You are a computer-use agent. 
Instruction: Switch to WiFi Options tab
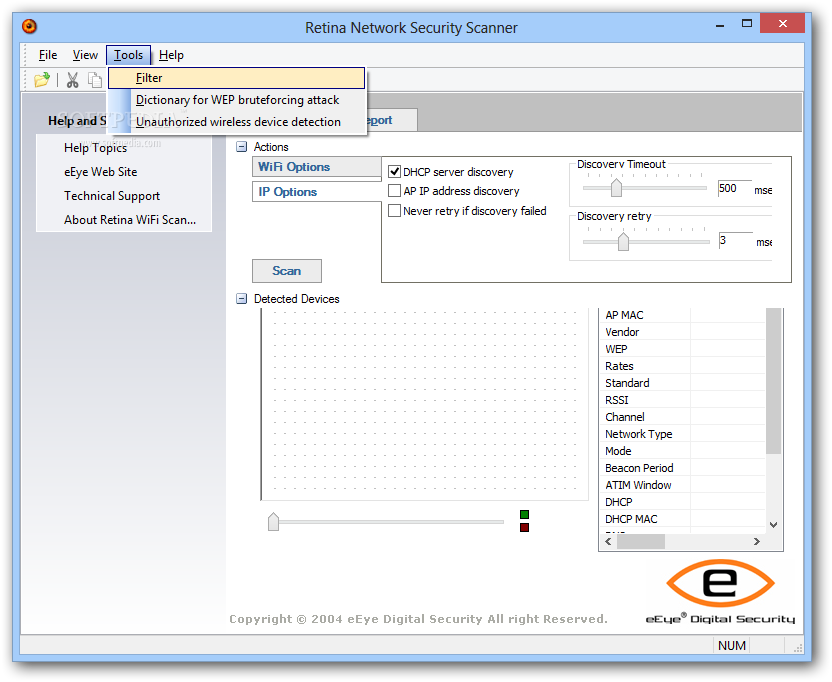pyautogui.click(x=316, y=167)
